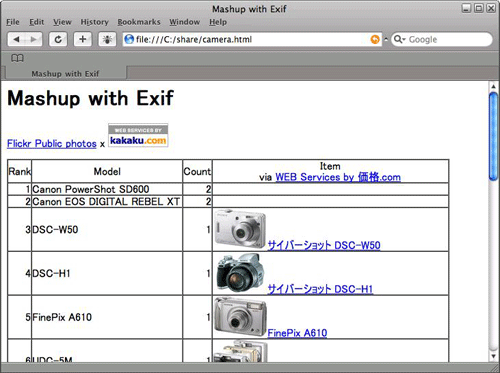Click the orange SnapBack icon in the address bar
The width and height of the screenshot is (500, 373).
click(375, 39)
